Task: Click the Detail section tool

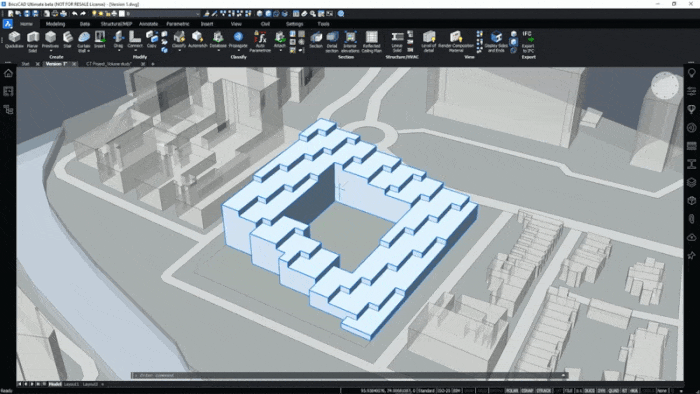Action: (x=332, y=41)
